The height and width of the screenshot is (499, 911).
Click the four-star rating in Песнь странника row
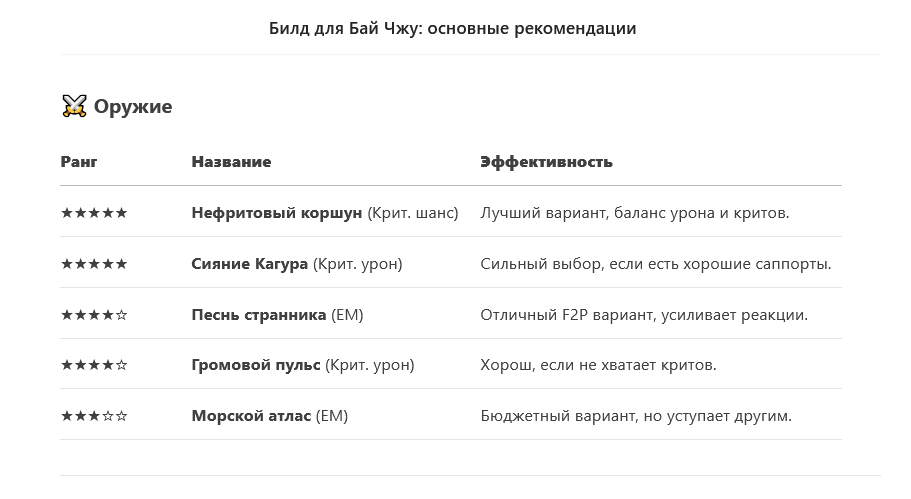[94, 315]
